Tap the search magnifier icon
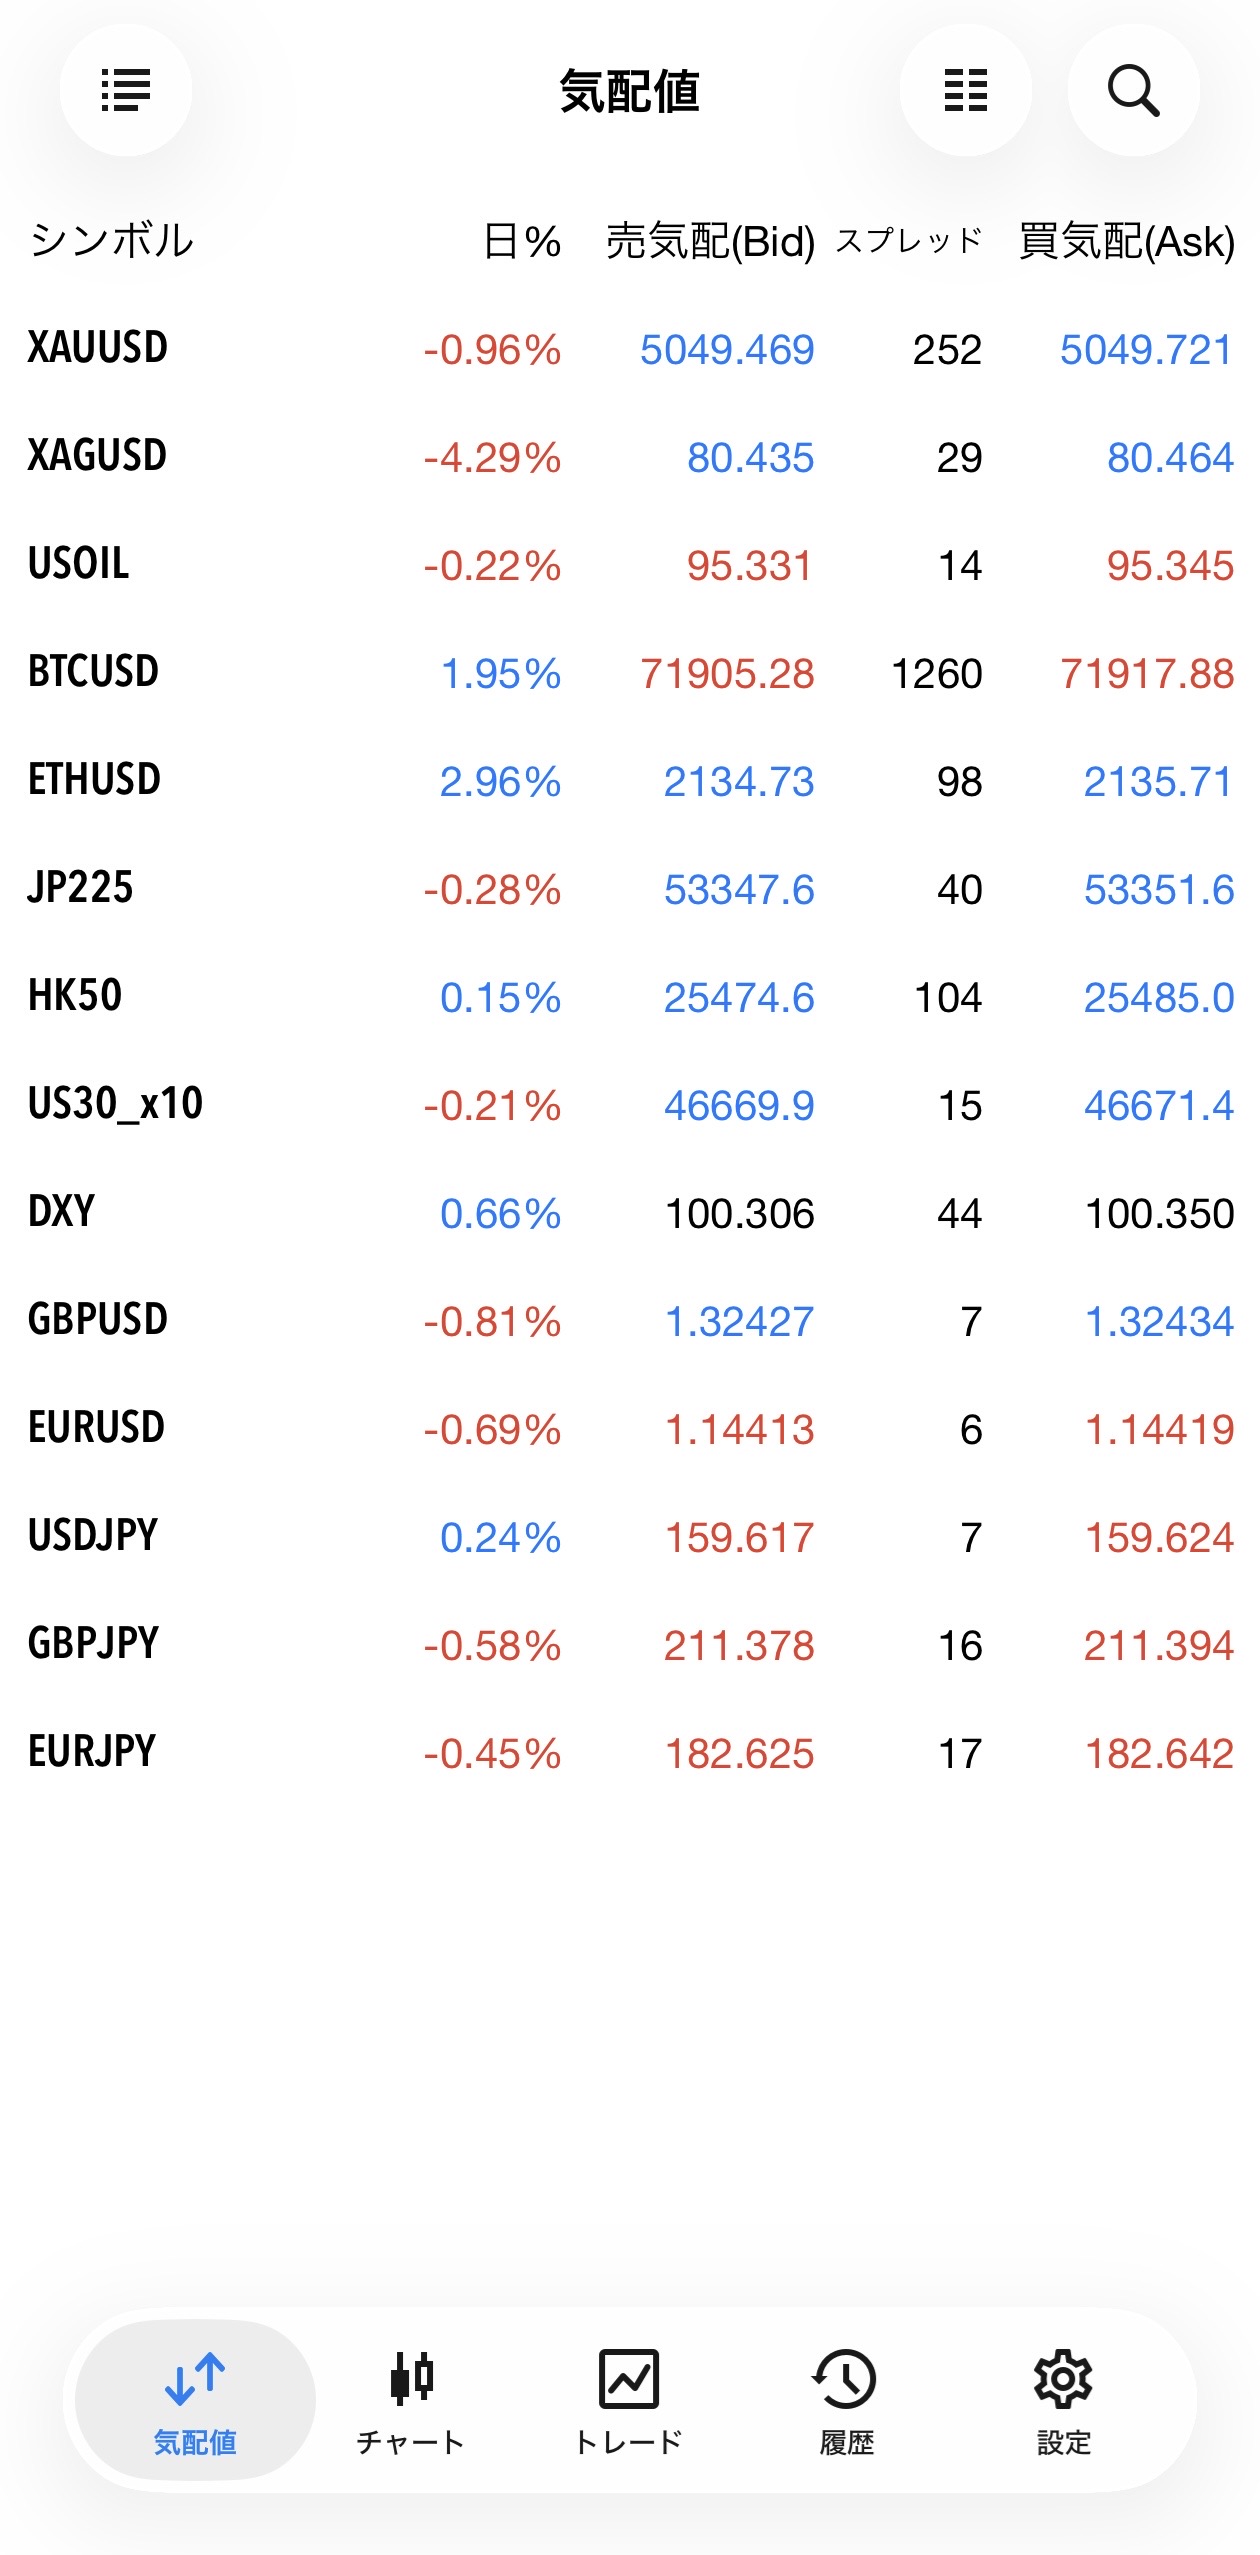The width and height of the screenshot is (1260, 2555). [x=1133, y=90]
